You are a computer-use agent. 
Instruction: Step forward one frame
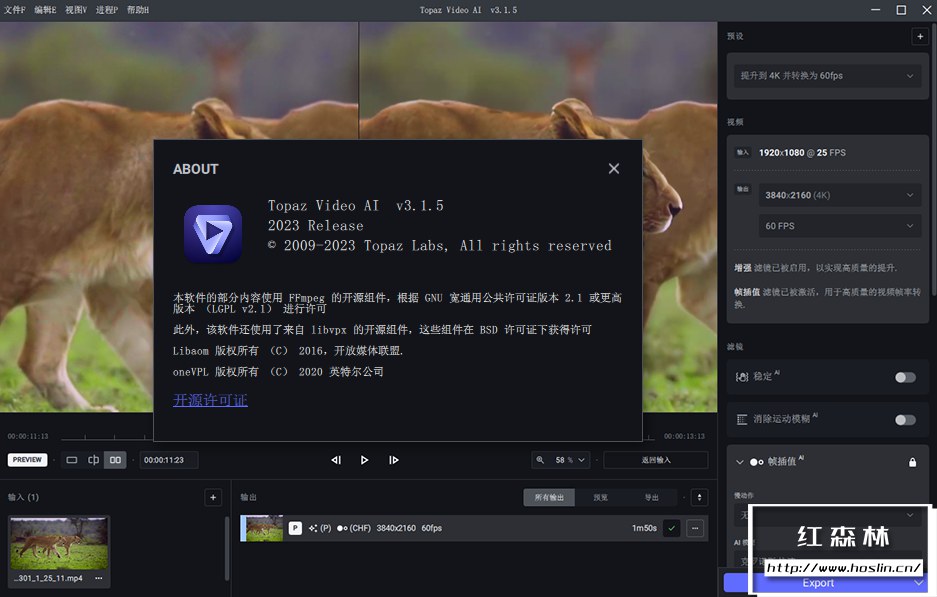click(x=393, y=460)
